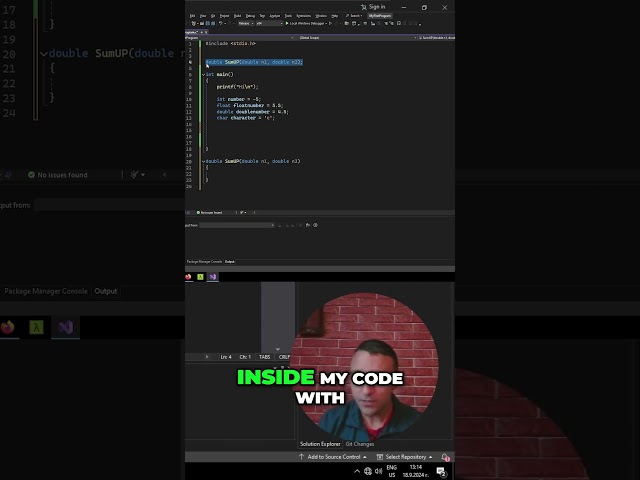The width and height of the screenshot is (640, 480).
Task: Collapse int main() with its fold chevron
Action: (x=203, y=74)
